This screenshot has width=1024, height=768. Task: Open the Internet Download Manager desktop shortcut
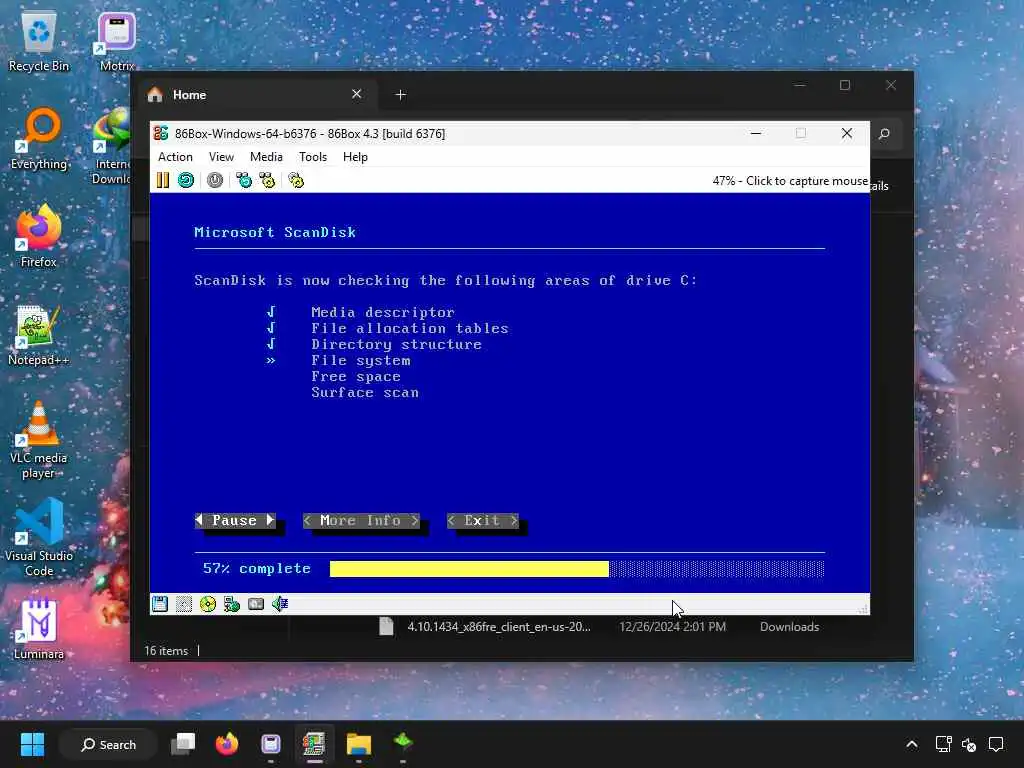111,147
